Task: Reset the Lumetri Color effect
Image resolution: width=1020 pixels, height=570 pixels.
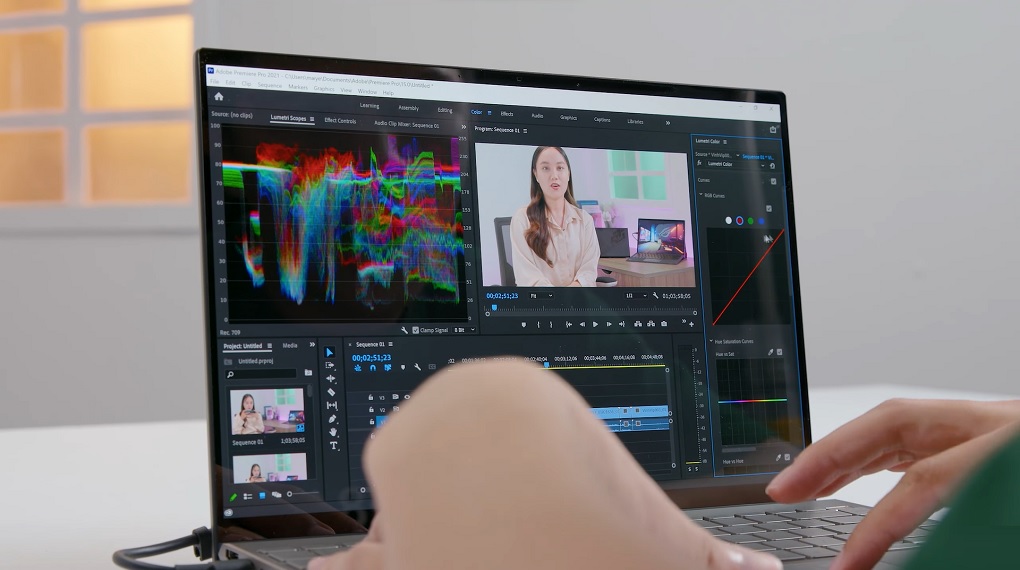Action: (773, 166)
